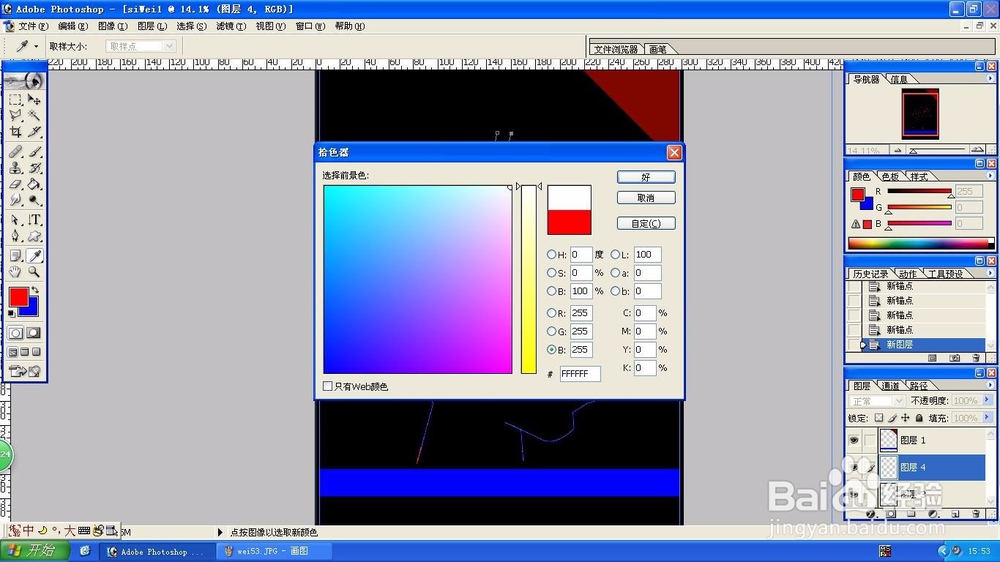
Task: Open 不透明度 opacity arrow
Action: (x=987, y=400)
